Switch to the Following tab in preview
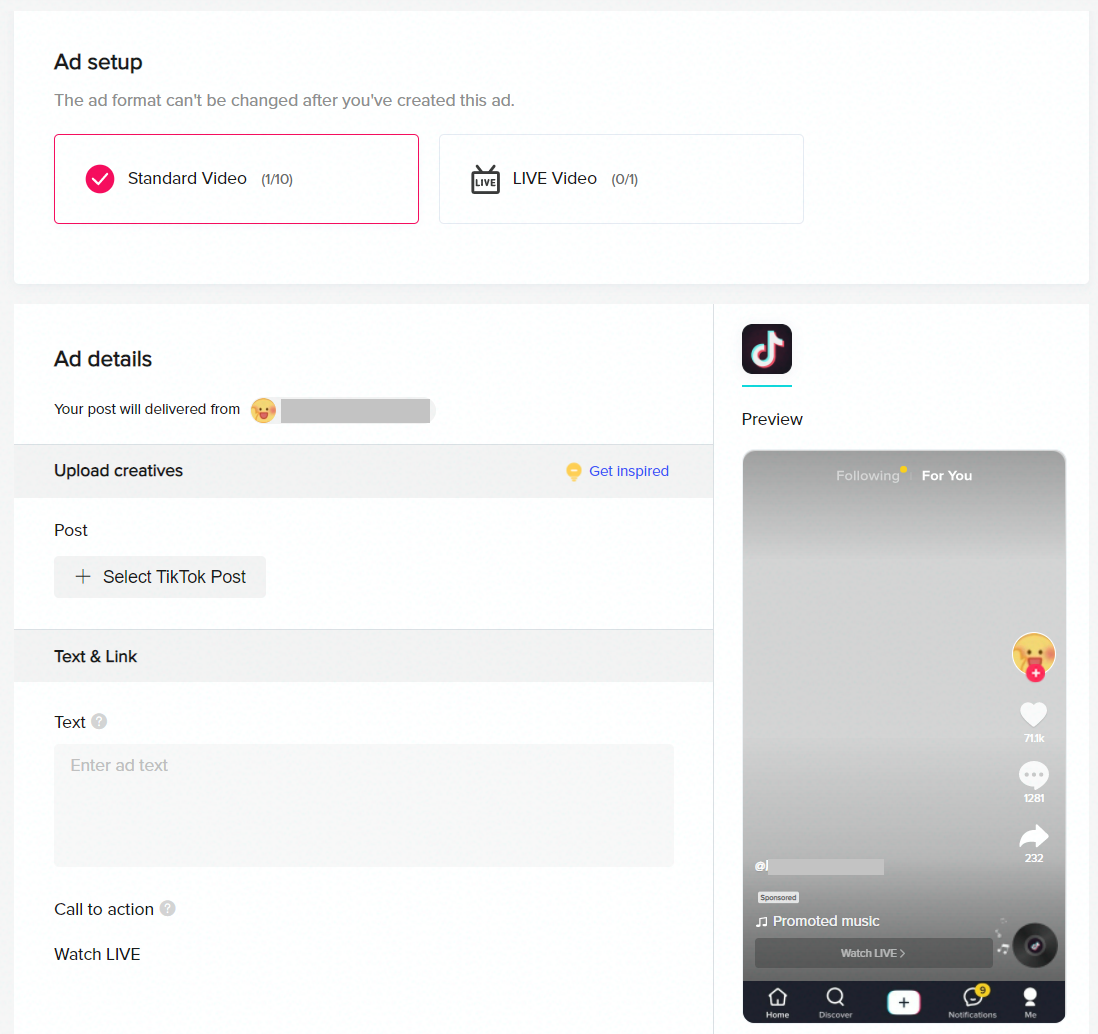This screenshot has width=1098, height=1034. pyautogui.click(x=868, y=476)
